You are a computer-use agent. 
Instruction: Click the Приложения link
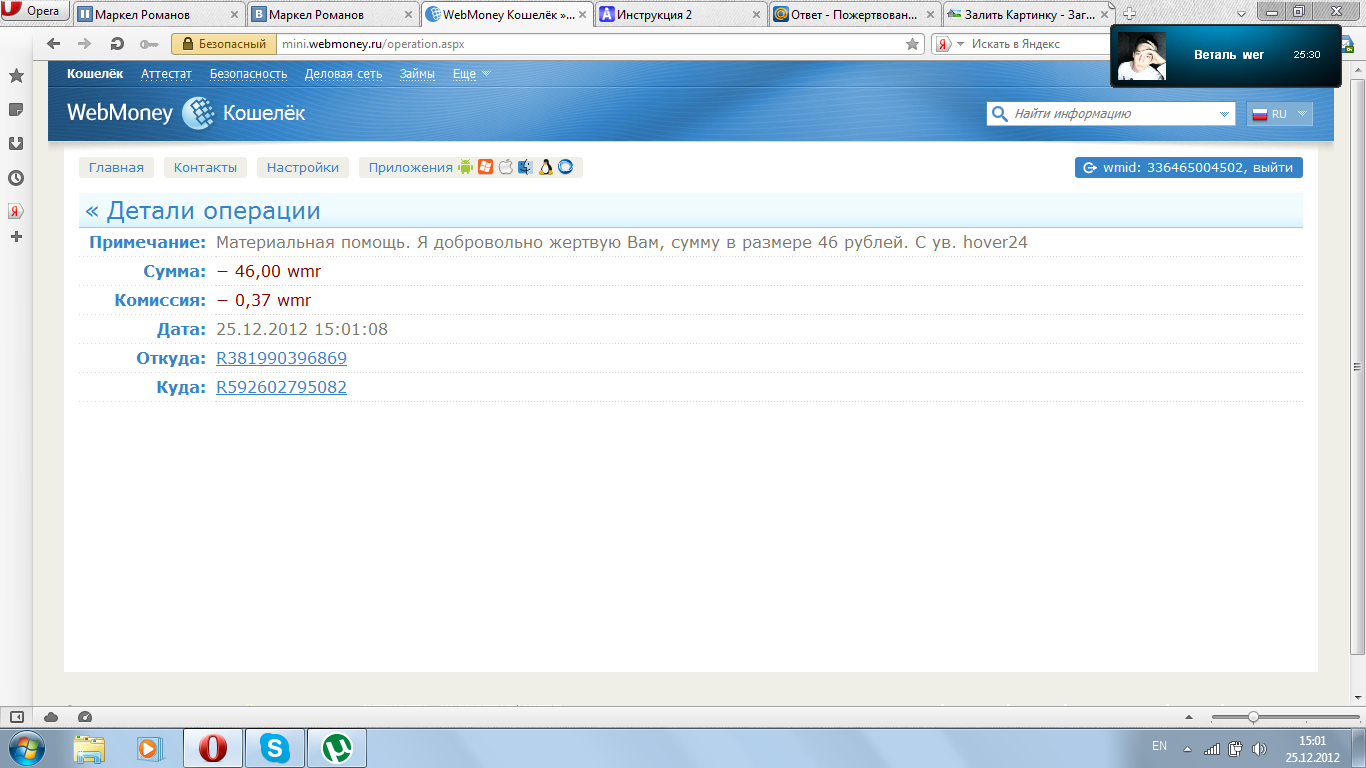(x=411, y=167)
